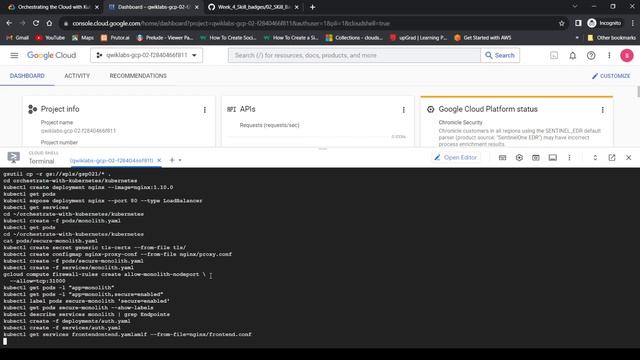Click the Google Cloud logo
640x360 pixels.
coord(51,55)
